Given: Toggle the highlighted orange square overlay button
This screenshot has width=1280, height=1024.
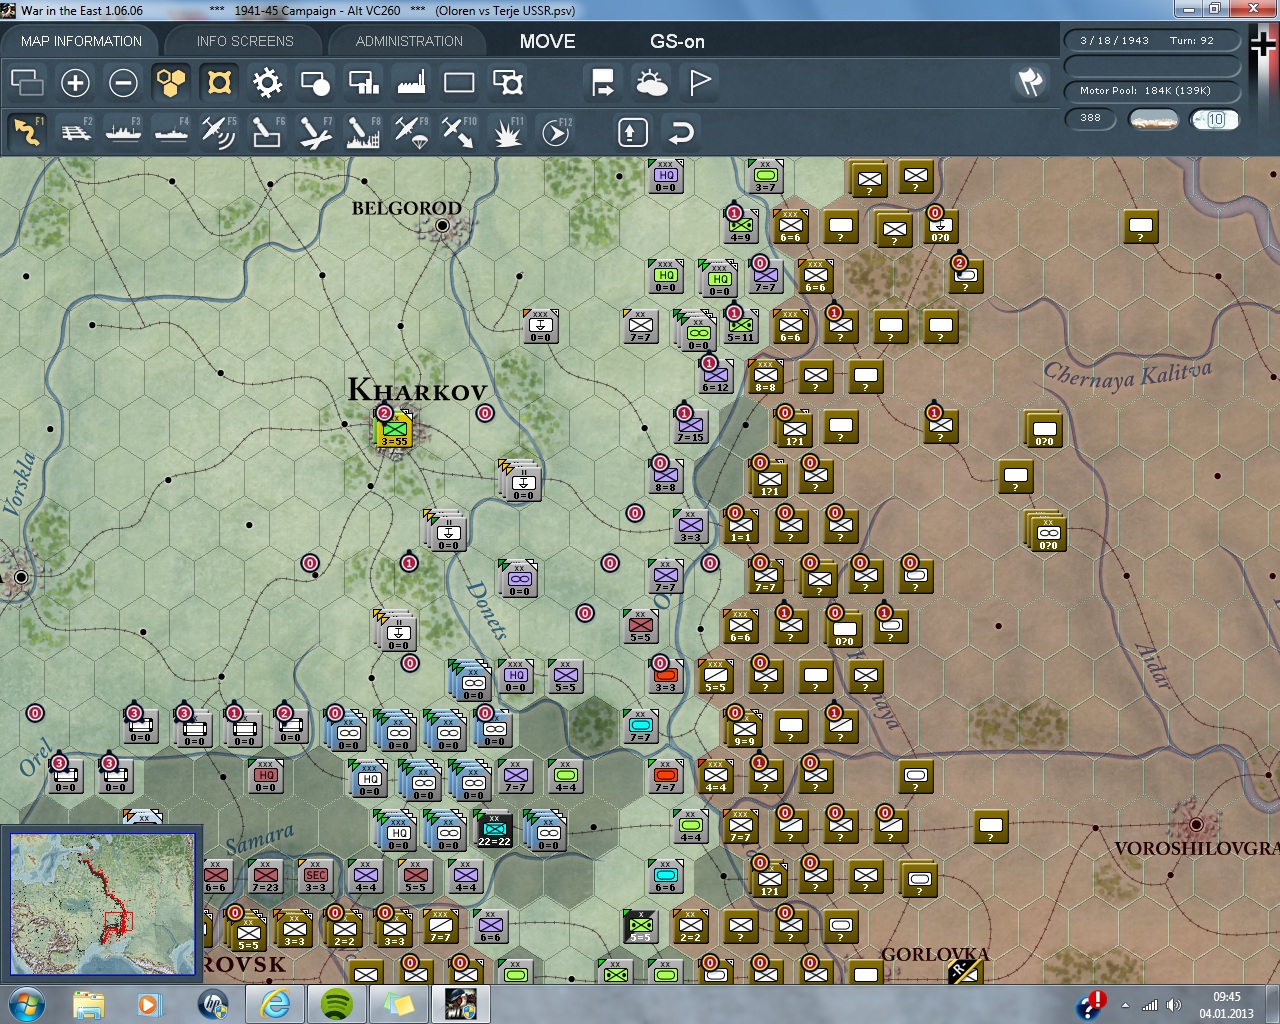Looking at the screenshot, I should coord(219,83).
